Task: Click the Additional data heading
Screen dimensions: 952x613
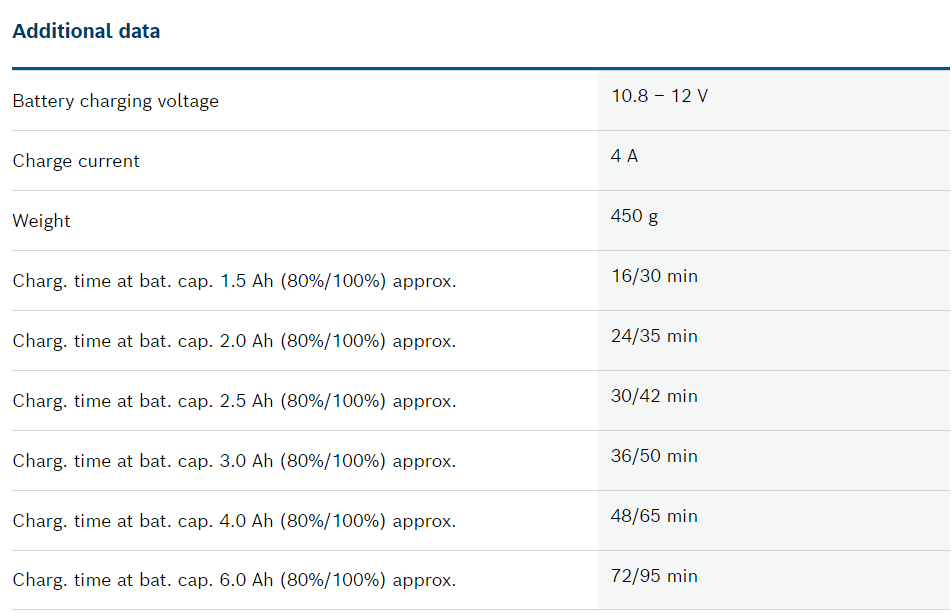Action: click(x=86, y=31)
